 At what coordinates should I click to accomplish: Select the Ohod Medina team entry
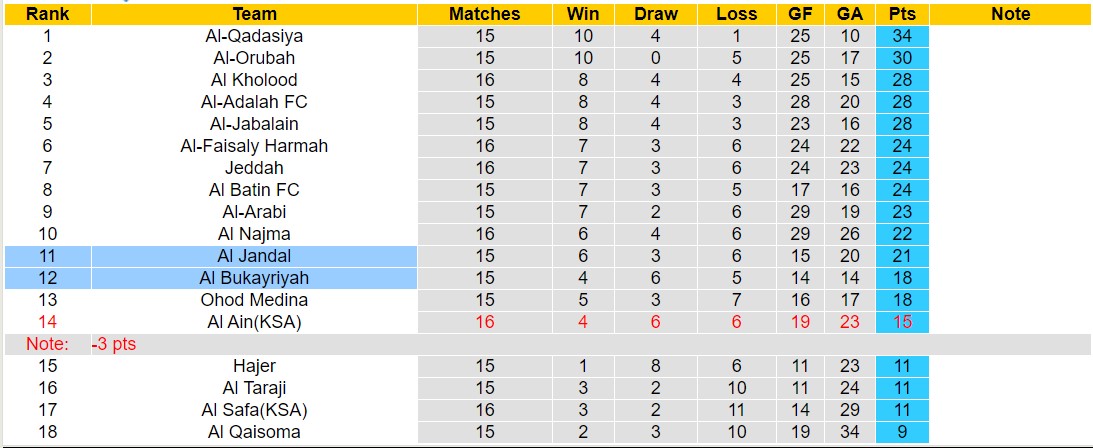tap(254, 300)
